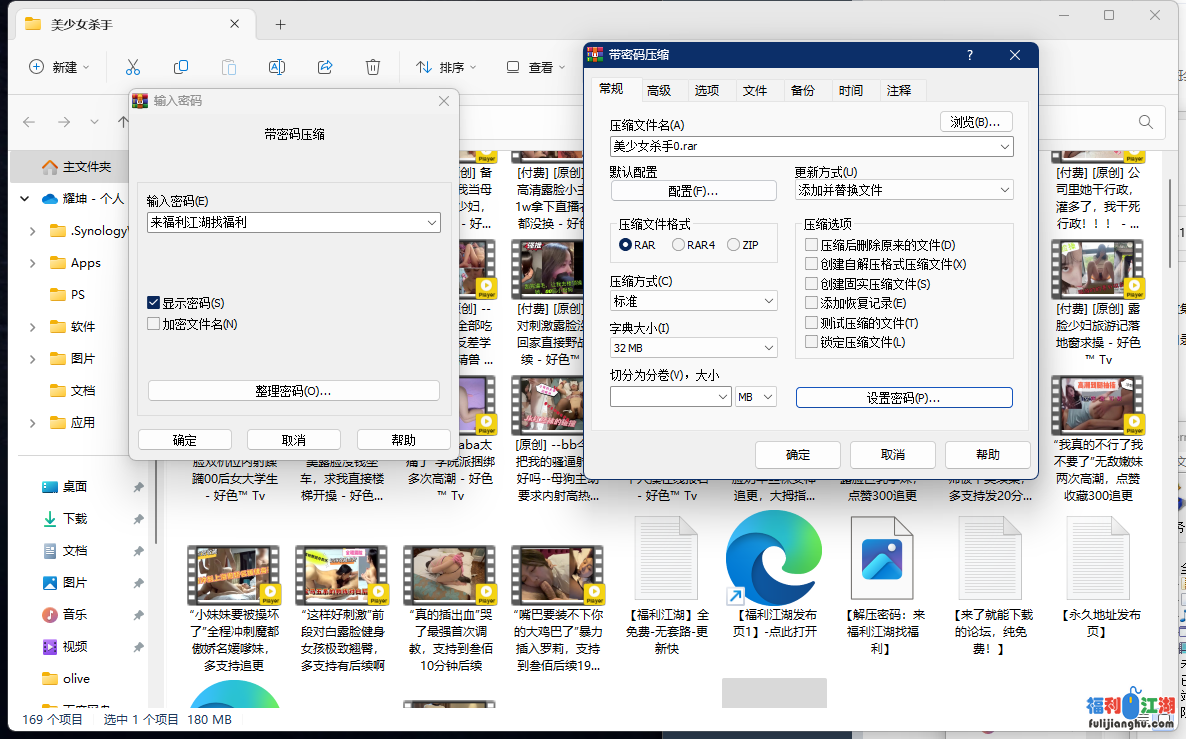Click the 浏览(B) button

point(974,121)
